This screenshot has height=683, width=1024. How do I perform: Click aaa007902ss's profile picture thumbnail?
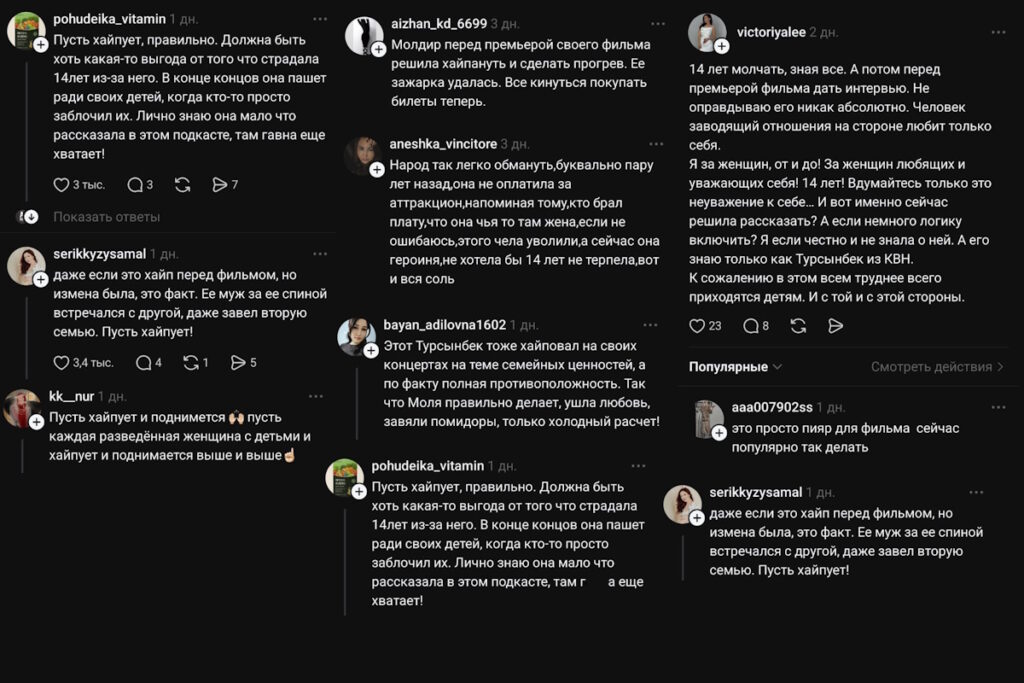708,419
